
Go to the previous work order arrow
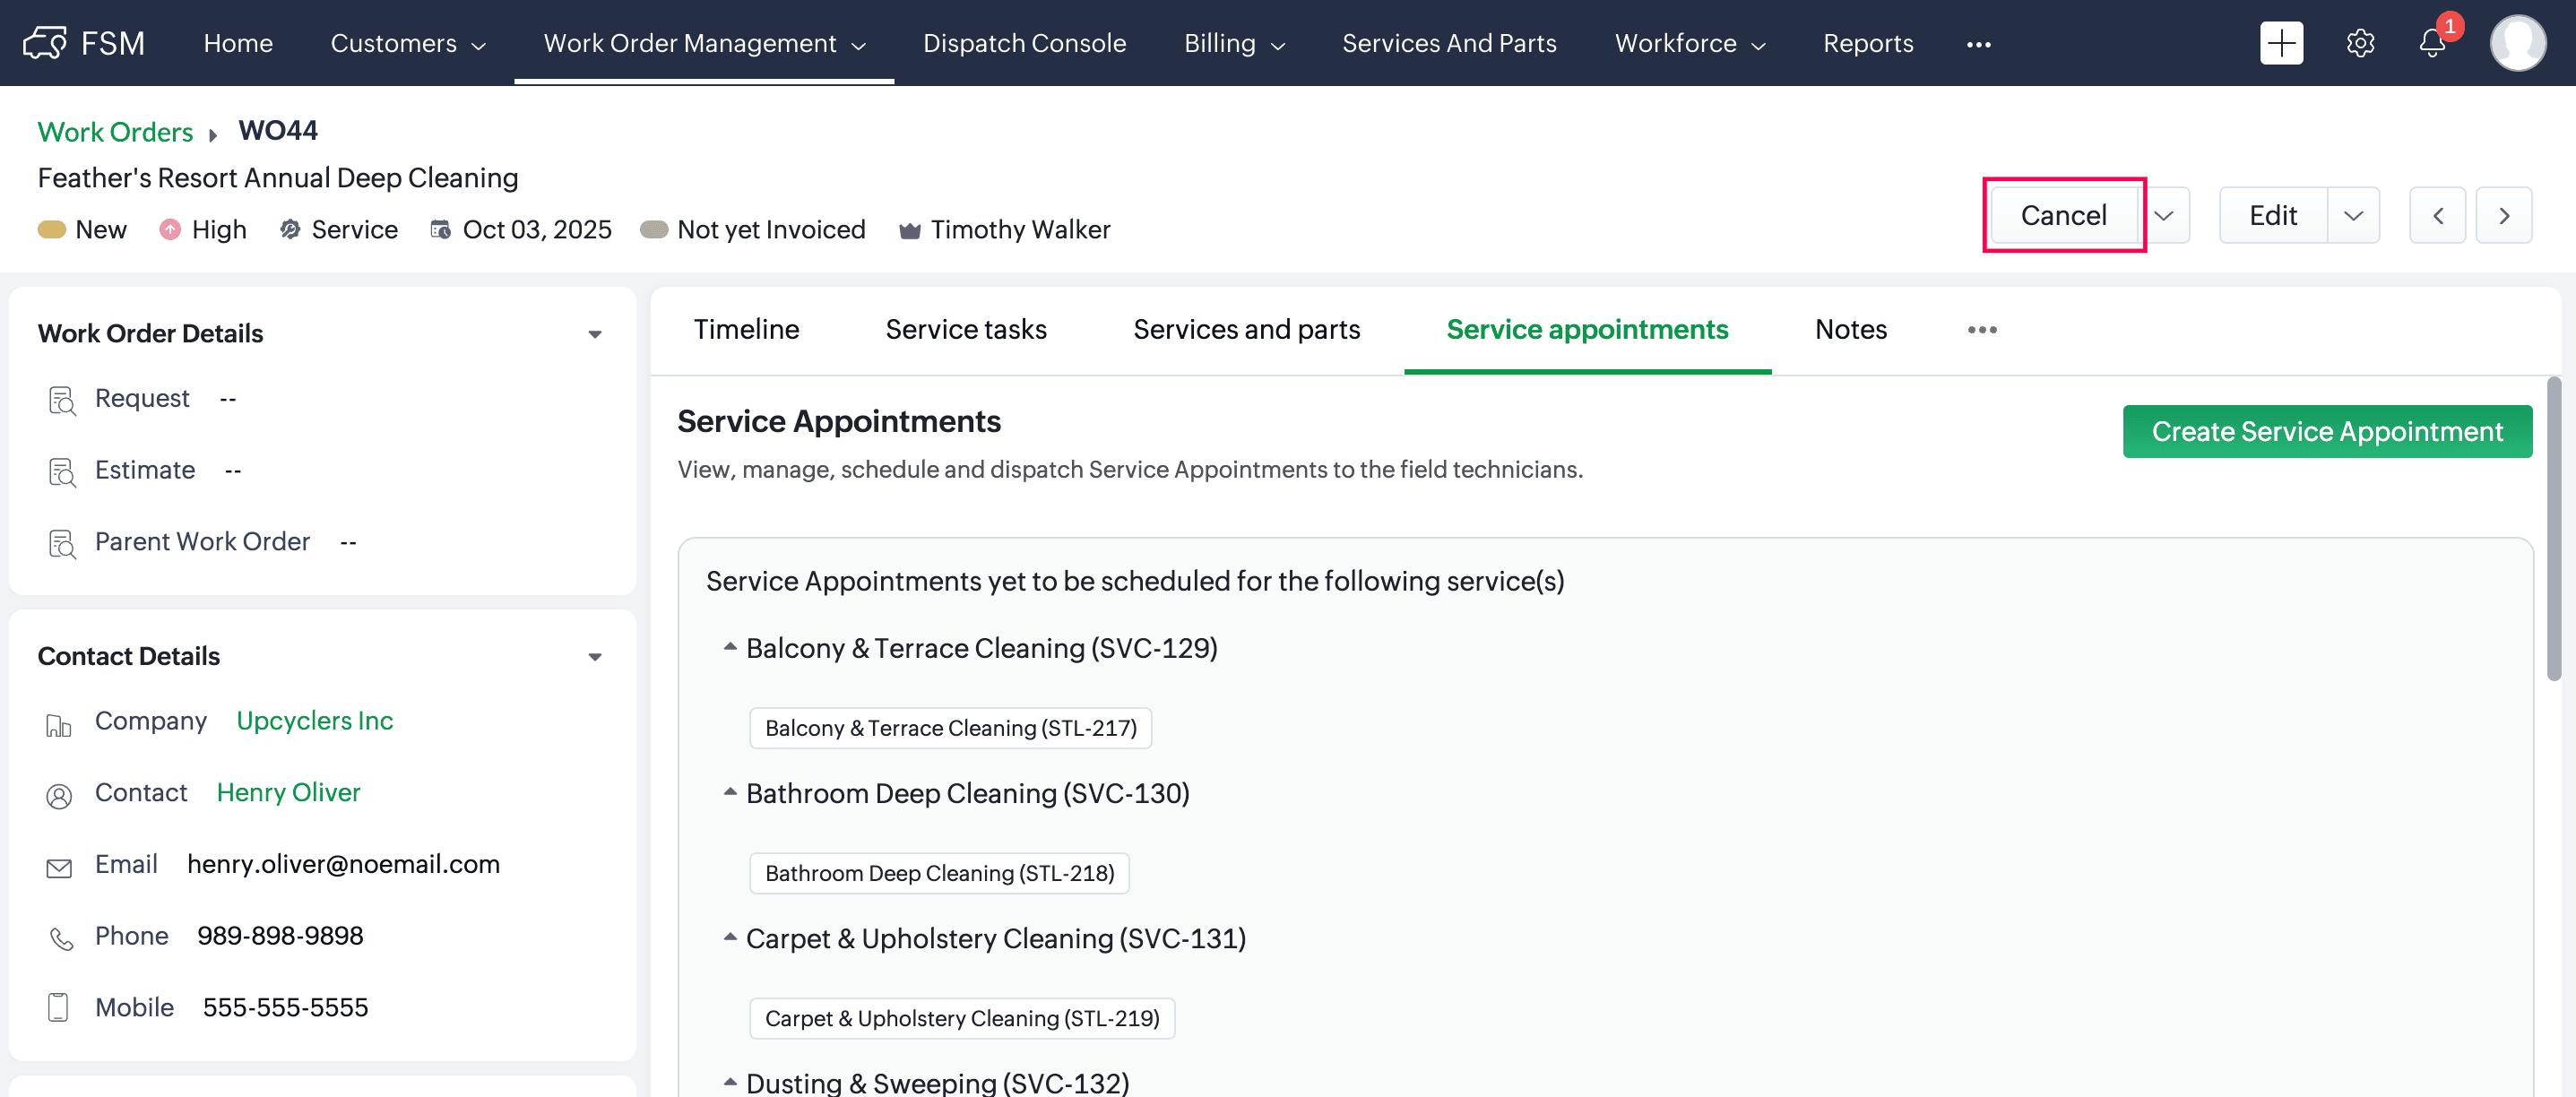2437,215
